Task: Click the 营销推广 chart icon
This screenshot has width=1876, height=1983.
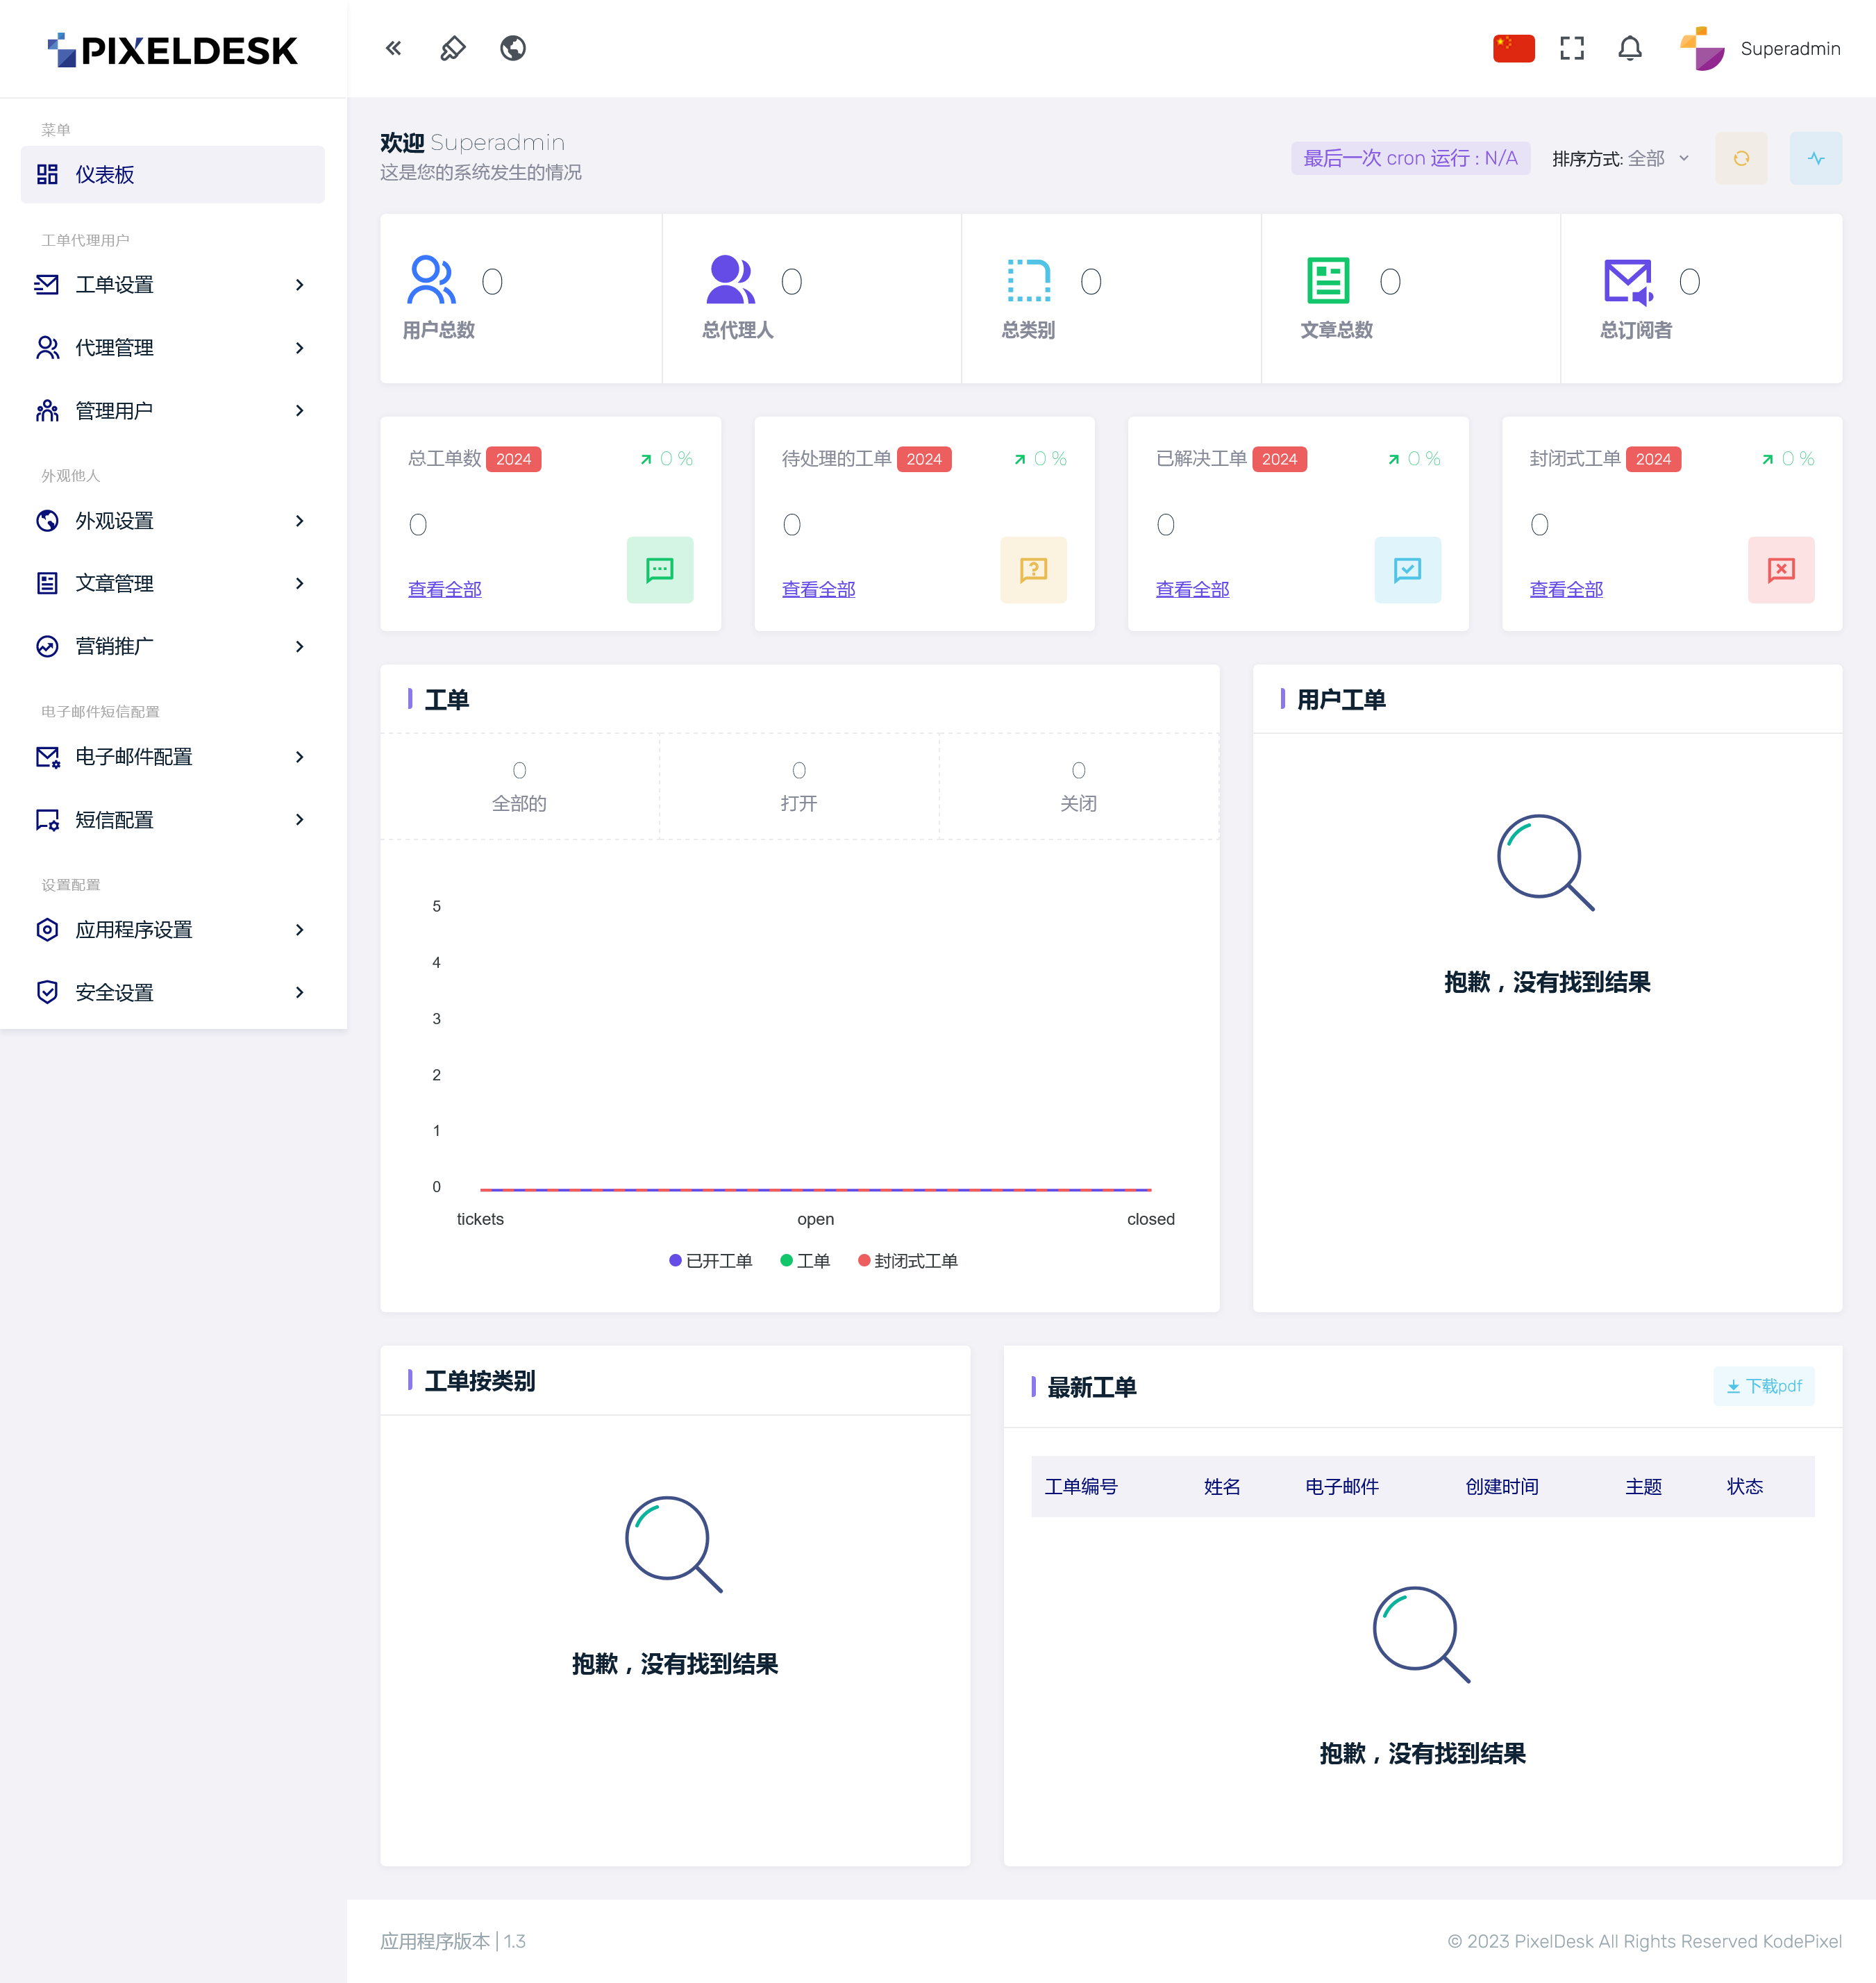Action: tap(47, 647)
